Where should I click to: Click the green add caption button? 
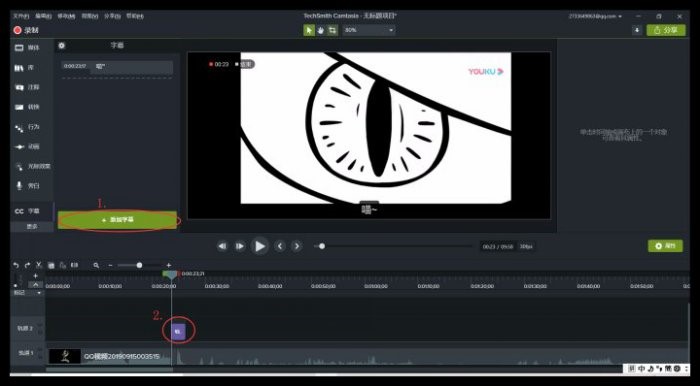(117, 220)
